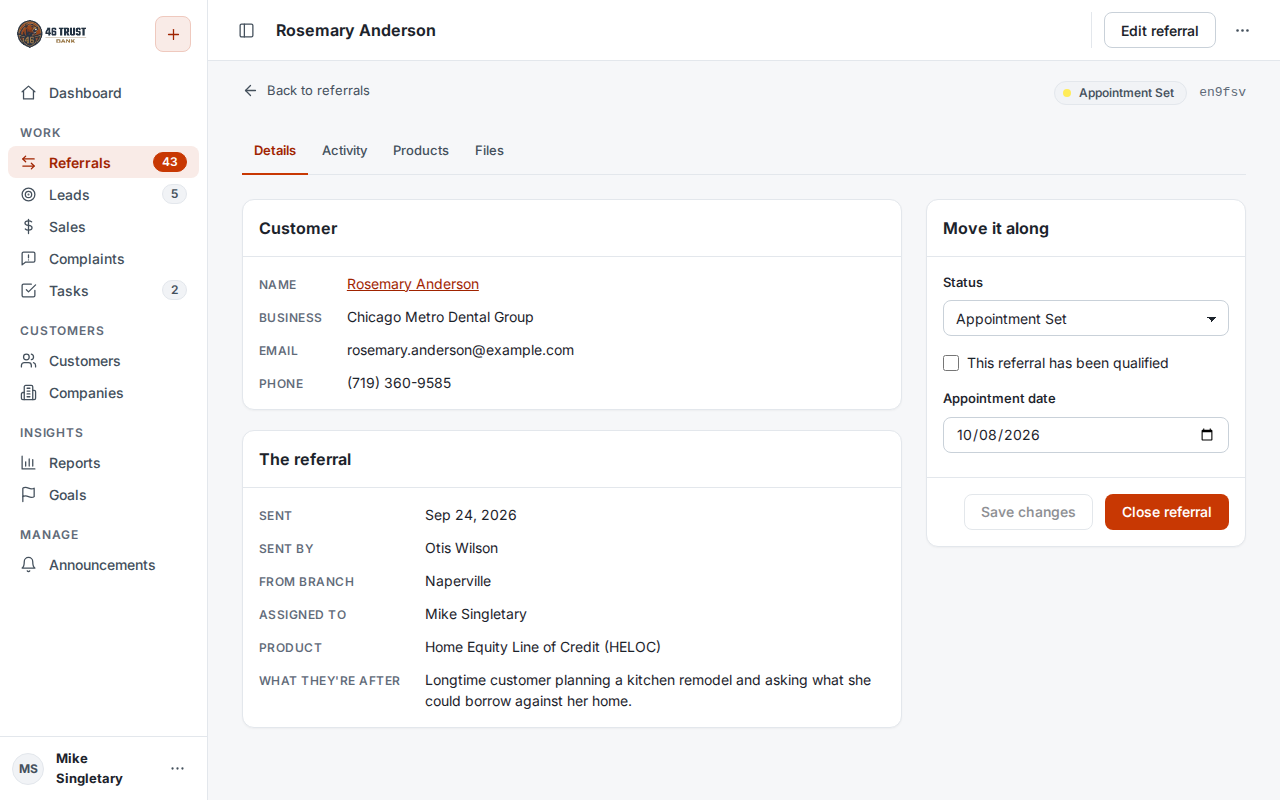The width and height of the screenshot is (1280, 800).
Task: Click the Leads count badge 5
Action: click(x=174, y=194)
